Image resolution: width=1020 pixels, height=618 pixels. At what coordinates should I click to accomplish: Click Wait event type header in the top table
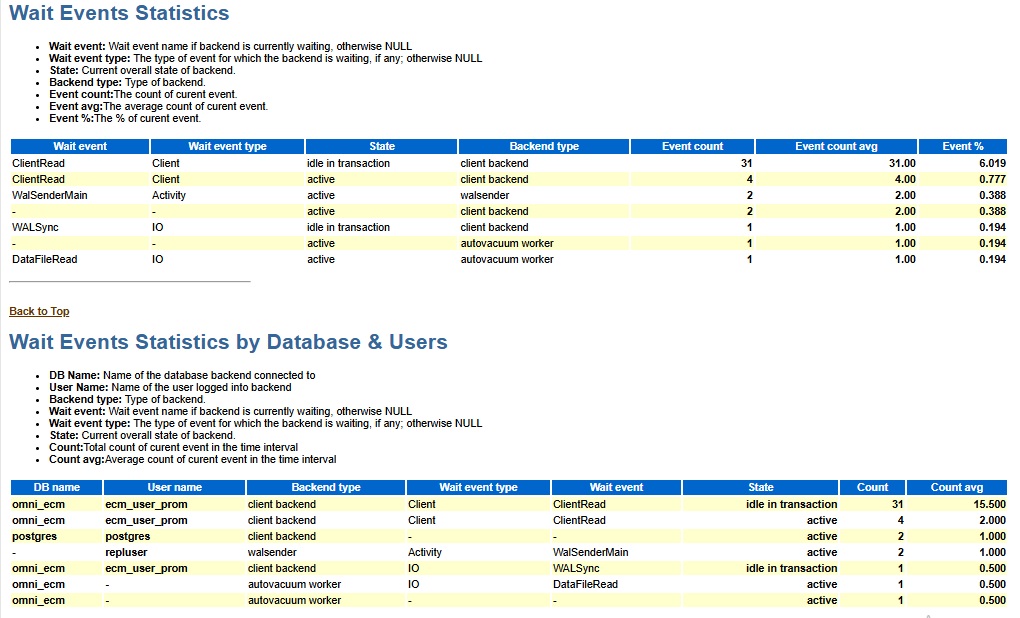(x=227, y=146)
